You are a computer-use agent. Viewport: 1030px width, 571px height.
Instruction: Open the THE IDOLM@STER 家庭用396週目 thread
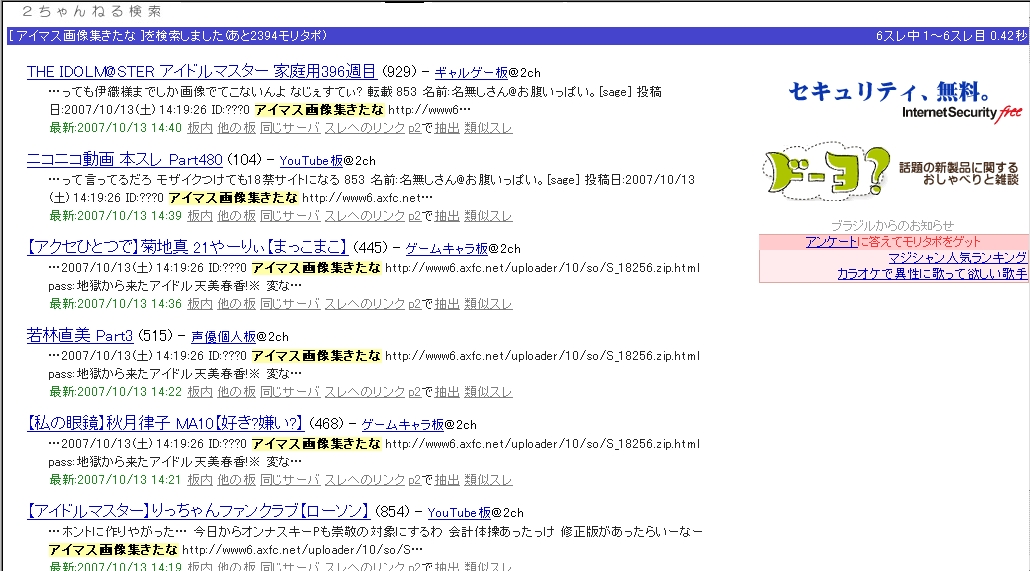pyautogui.click(x=202, y=72)
